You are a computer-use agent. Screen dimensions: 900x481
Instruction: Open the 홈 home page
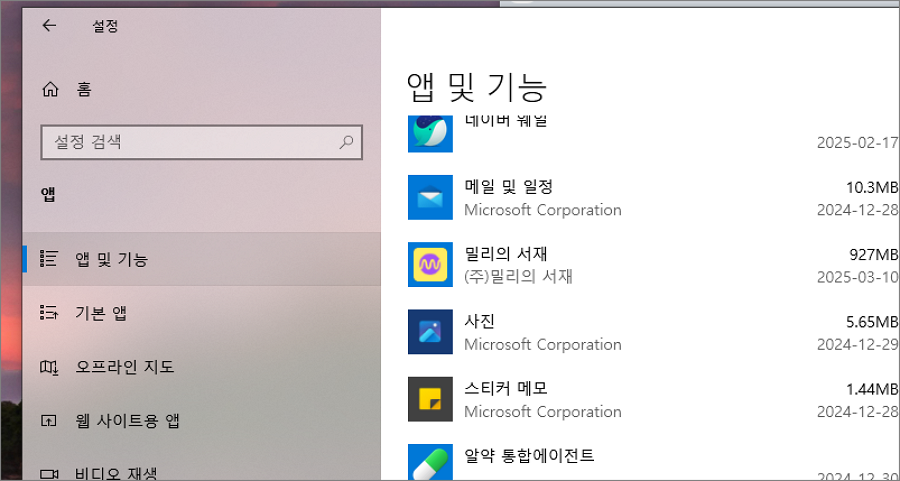(201, 90)
